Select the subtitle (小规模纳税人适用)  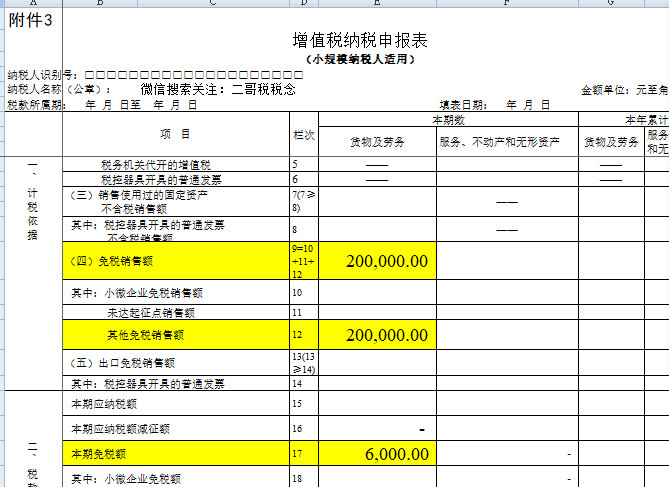(x=361, y=59)
